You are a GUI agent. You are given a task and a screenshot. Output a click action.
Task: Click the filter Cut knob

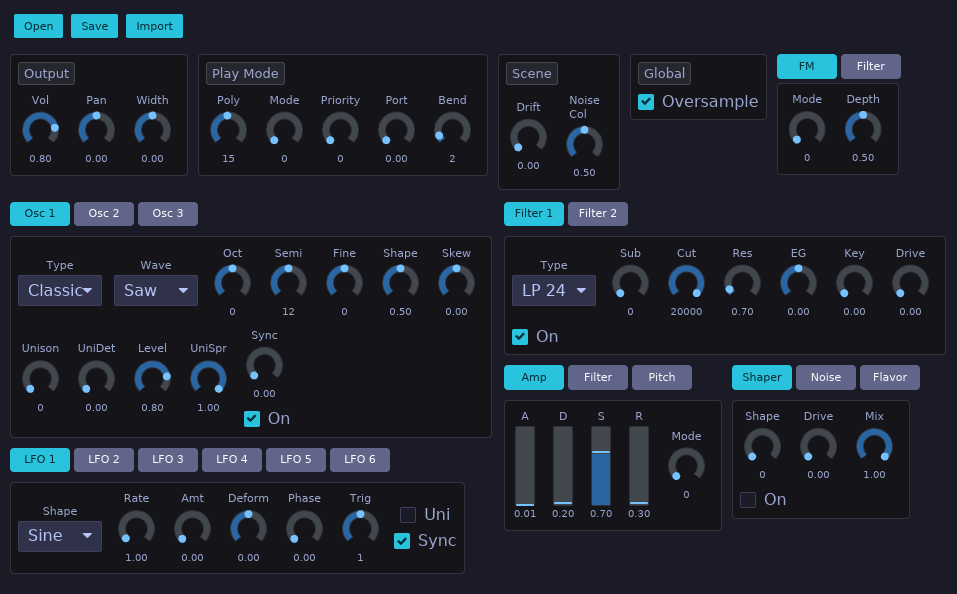pyautogui.click(x=687, y=283)
